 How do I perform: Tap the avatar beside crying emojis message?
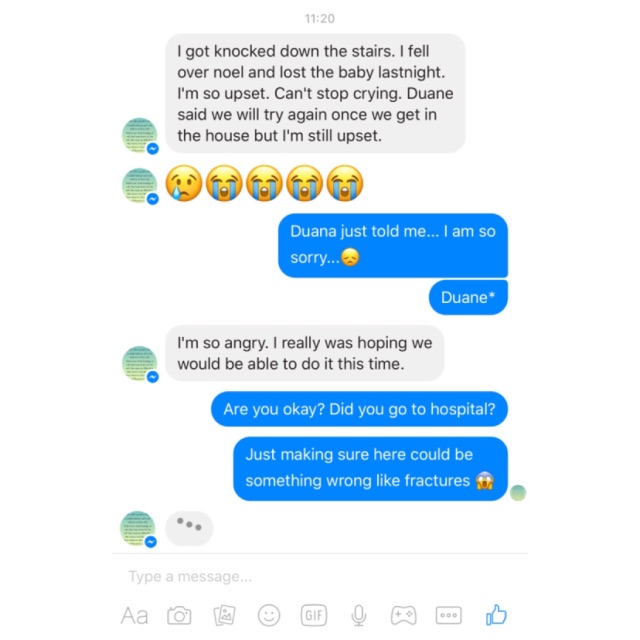(140, 186)
